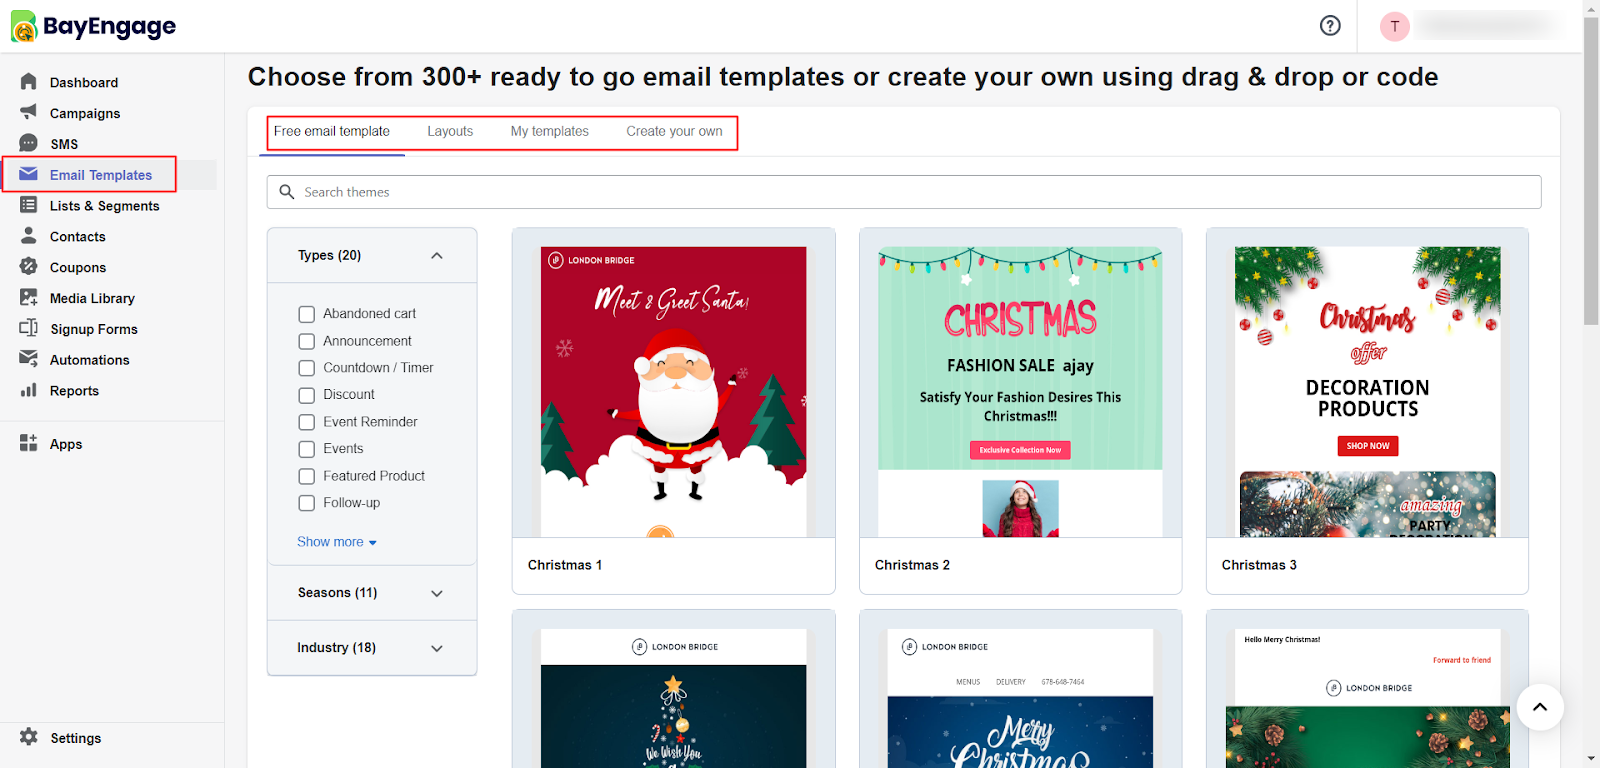1600x768 pixels.
Task: Click SHOP NOW in Christmas 3 template
Action: coord(1368,446)
